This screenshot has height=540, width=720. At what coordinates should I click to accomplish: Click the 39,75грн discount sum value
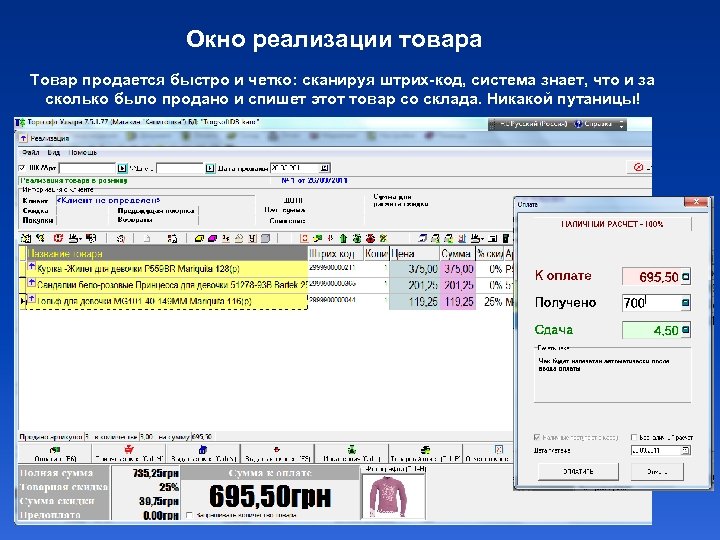tap(158, 501)
